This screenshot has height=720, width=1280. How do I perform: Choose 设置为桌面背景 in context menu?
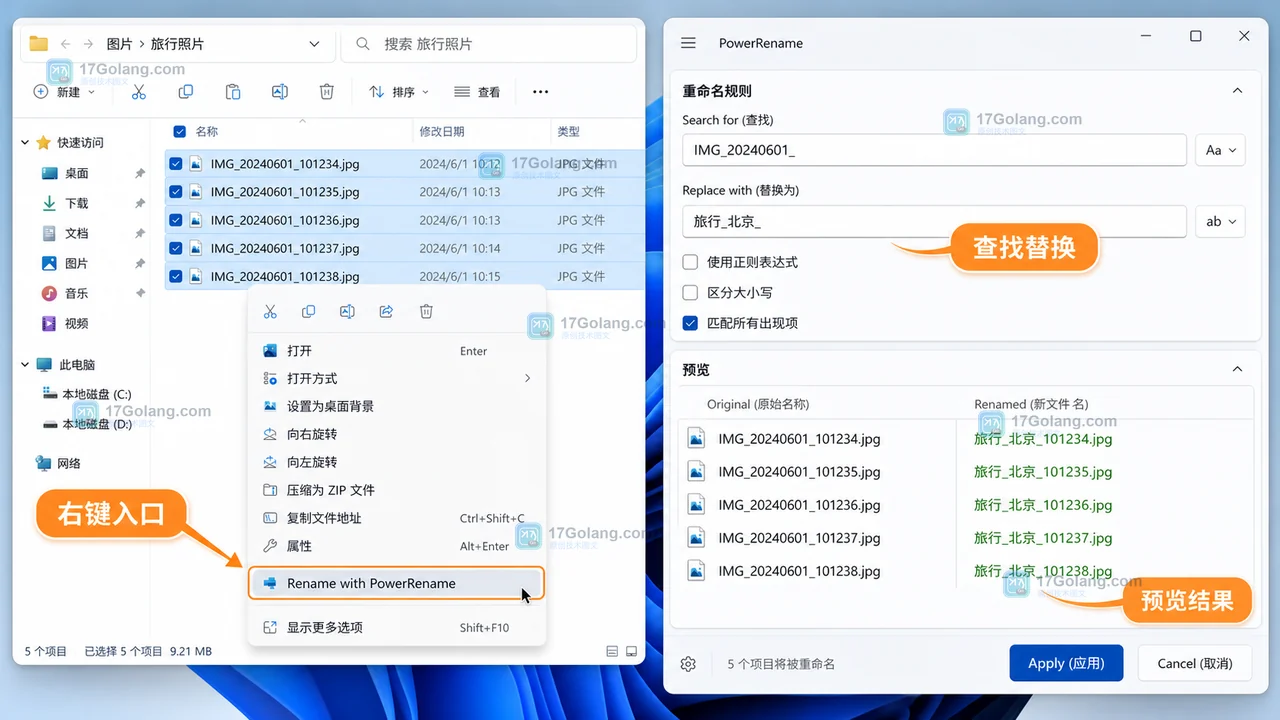[396, 406]
